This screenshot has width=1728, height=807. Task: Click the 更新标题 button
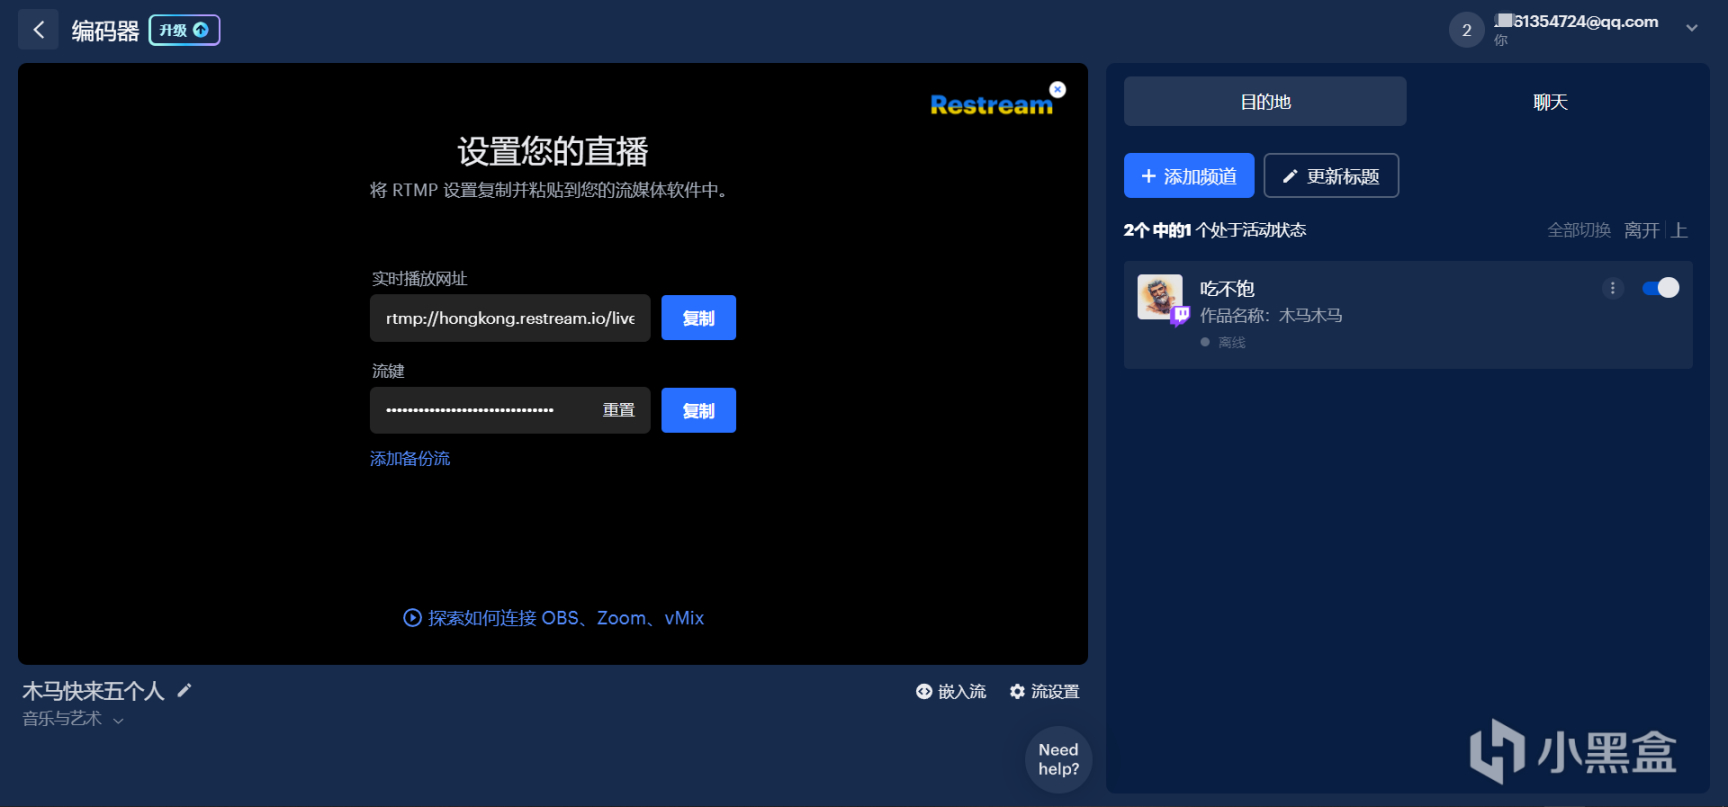pos(1331,176)
